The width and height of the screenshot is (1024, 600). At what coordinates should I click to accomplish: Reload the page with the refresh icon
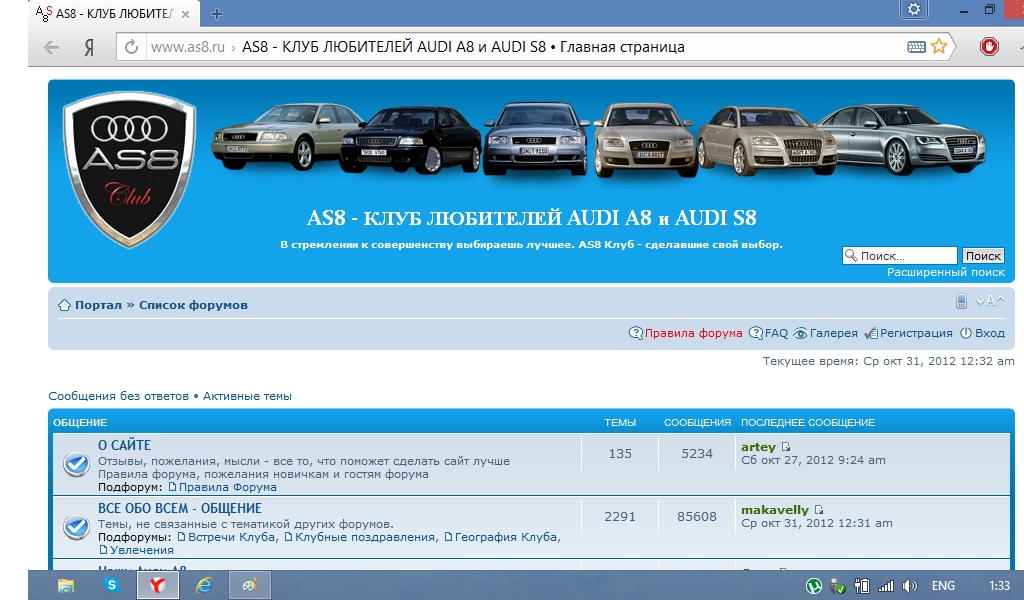click(130, 47)
